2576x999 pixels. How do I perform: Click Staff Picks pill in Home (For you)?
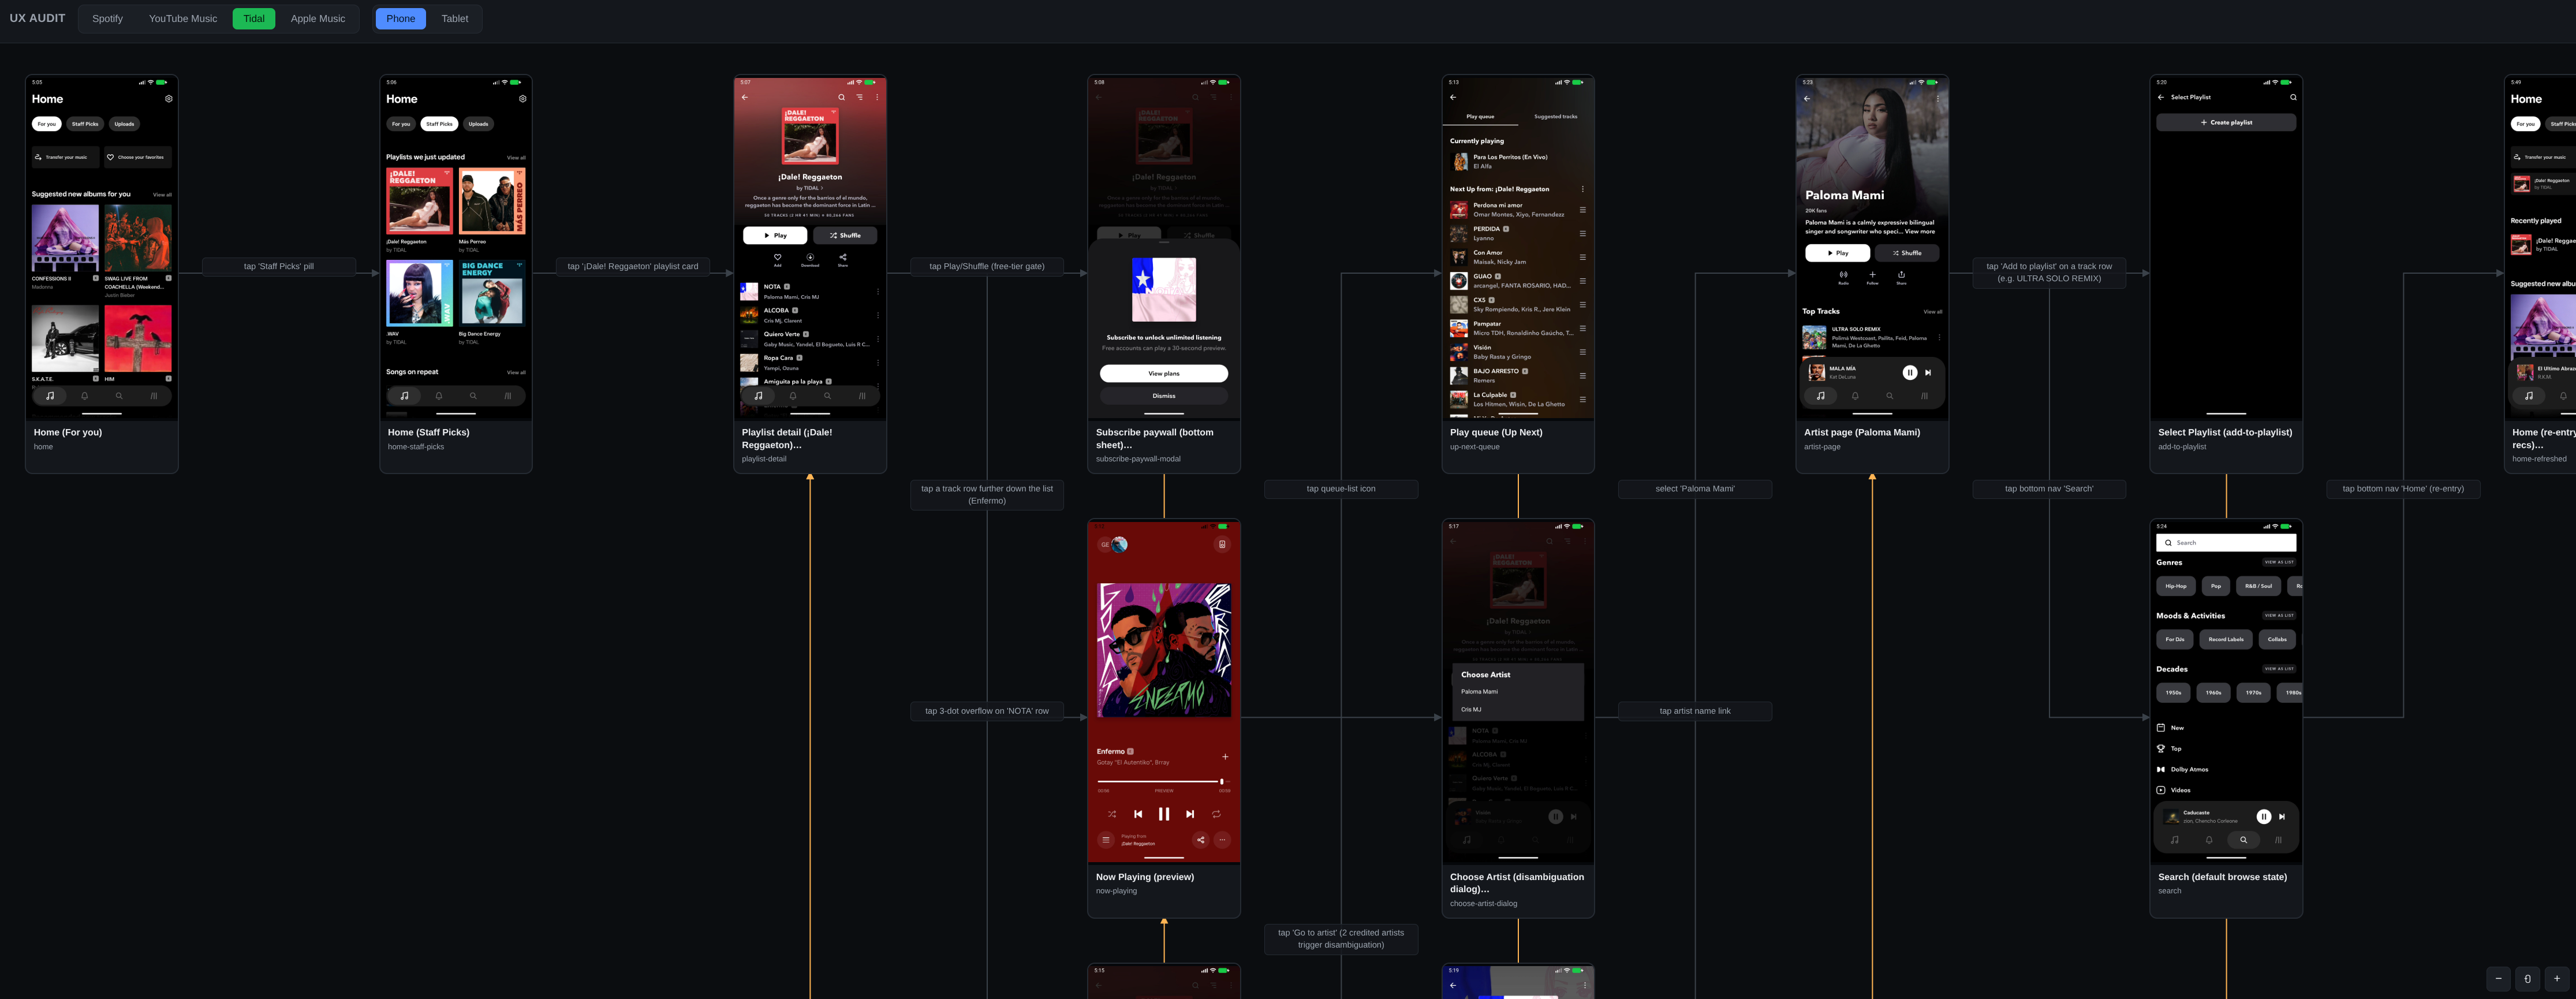pyautogui.click(x=85, y=124)
